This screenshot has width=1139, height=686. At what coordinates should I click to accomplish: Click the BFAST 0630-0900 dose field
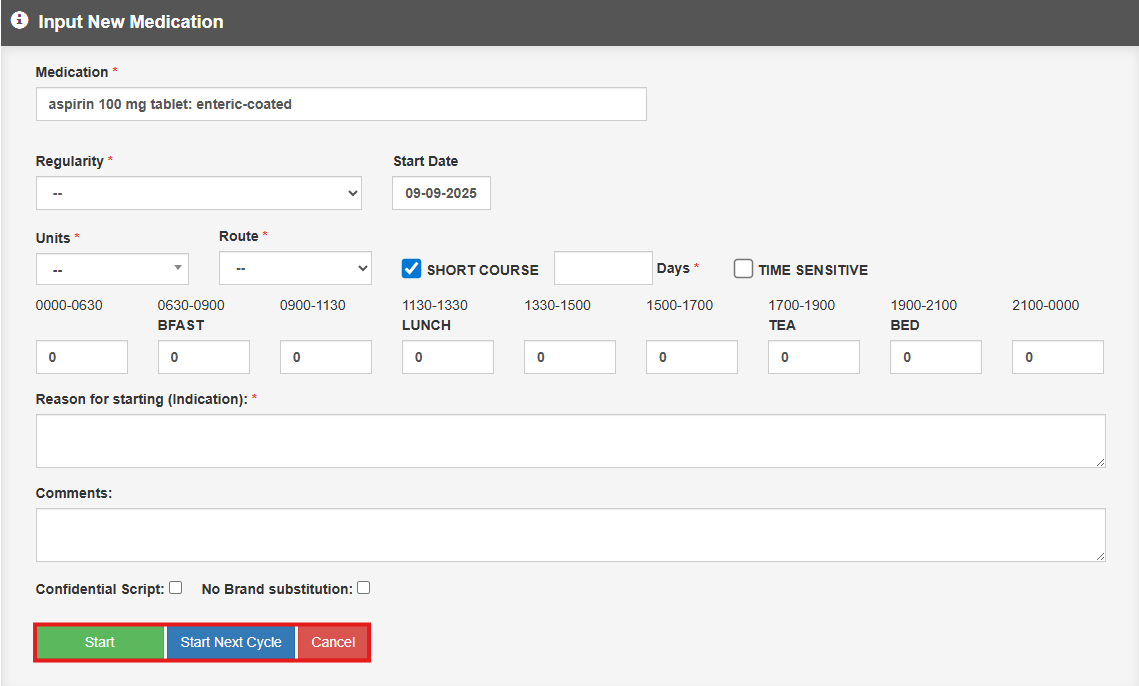pyautogui.click(x=204, y=357)
